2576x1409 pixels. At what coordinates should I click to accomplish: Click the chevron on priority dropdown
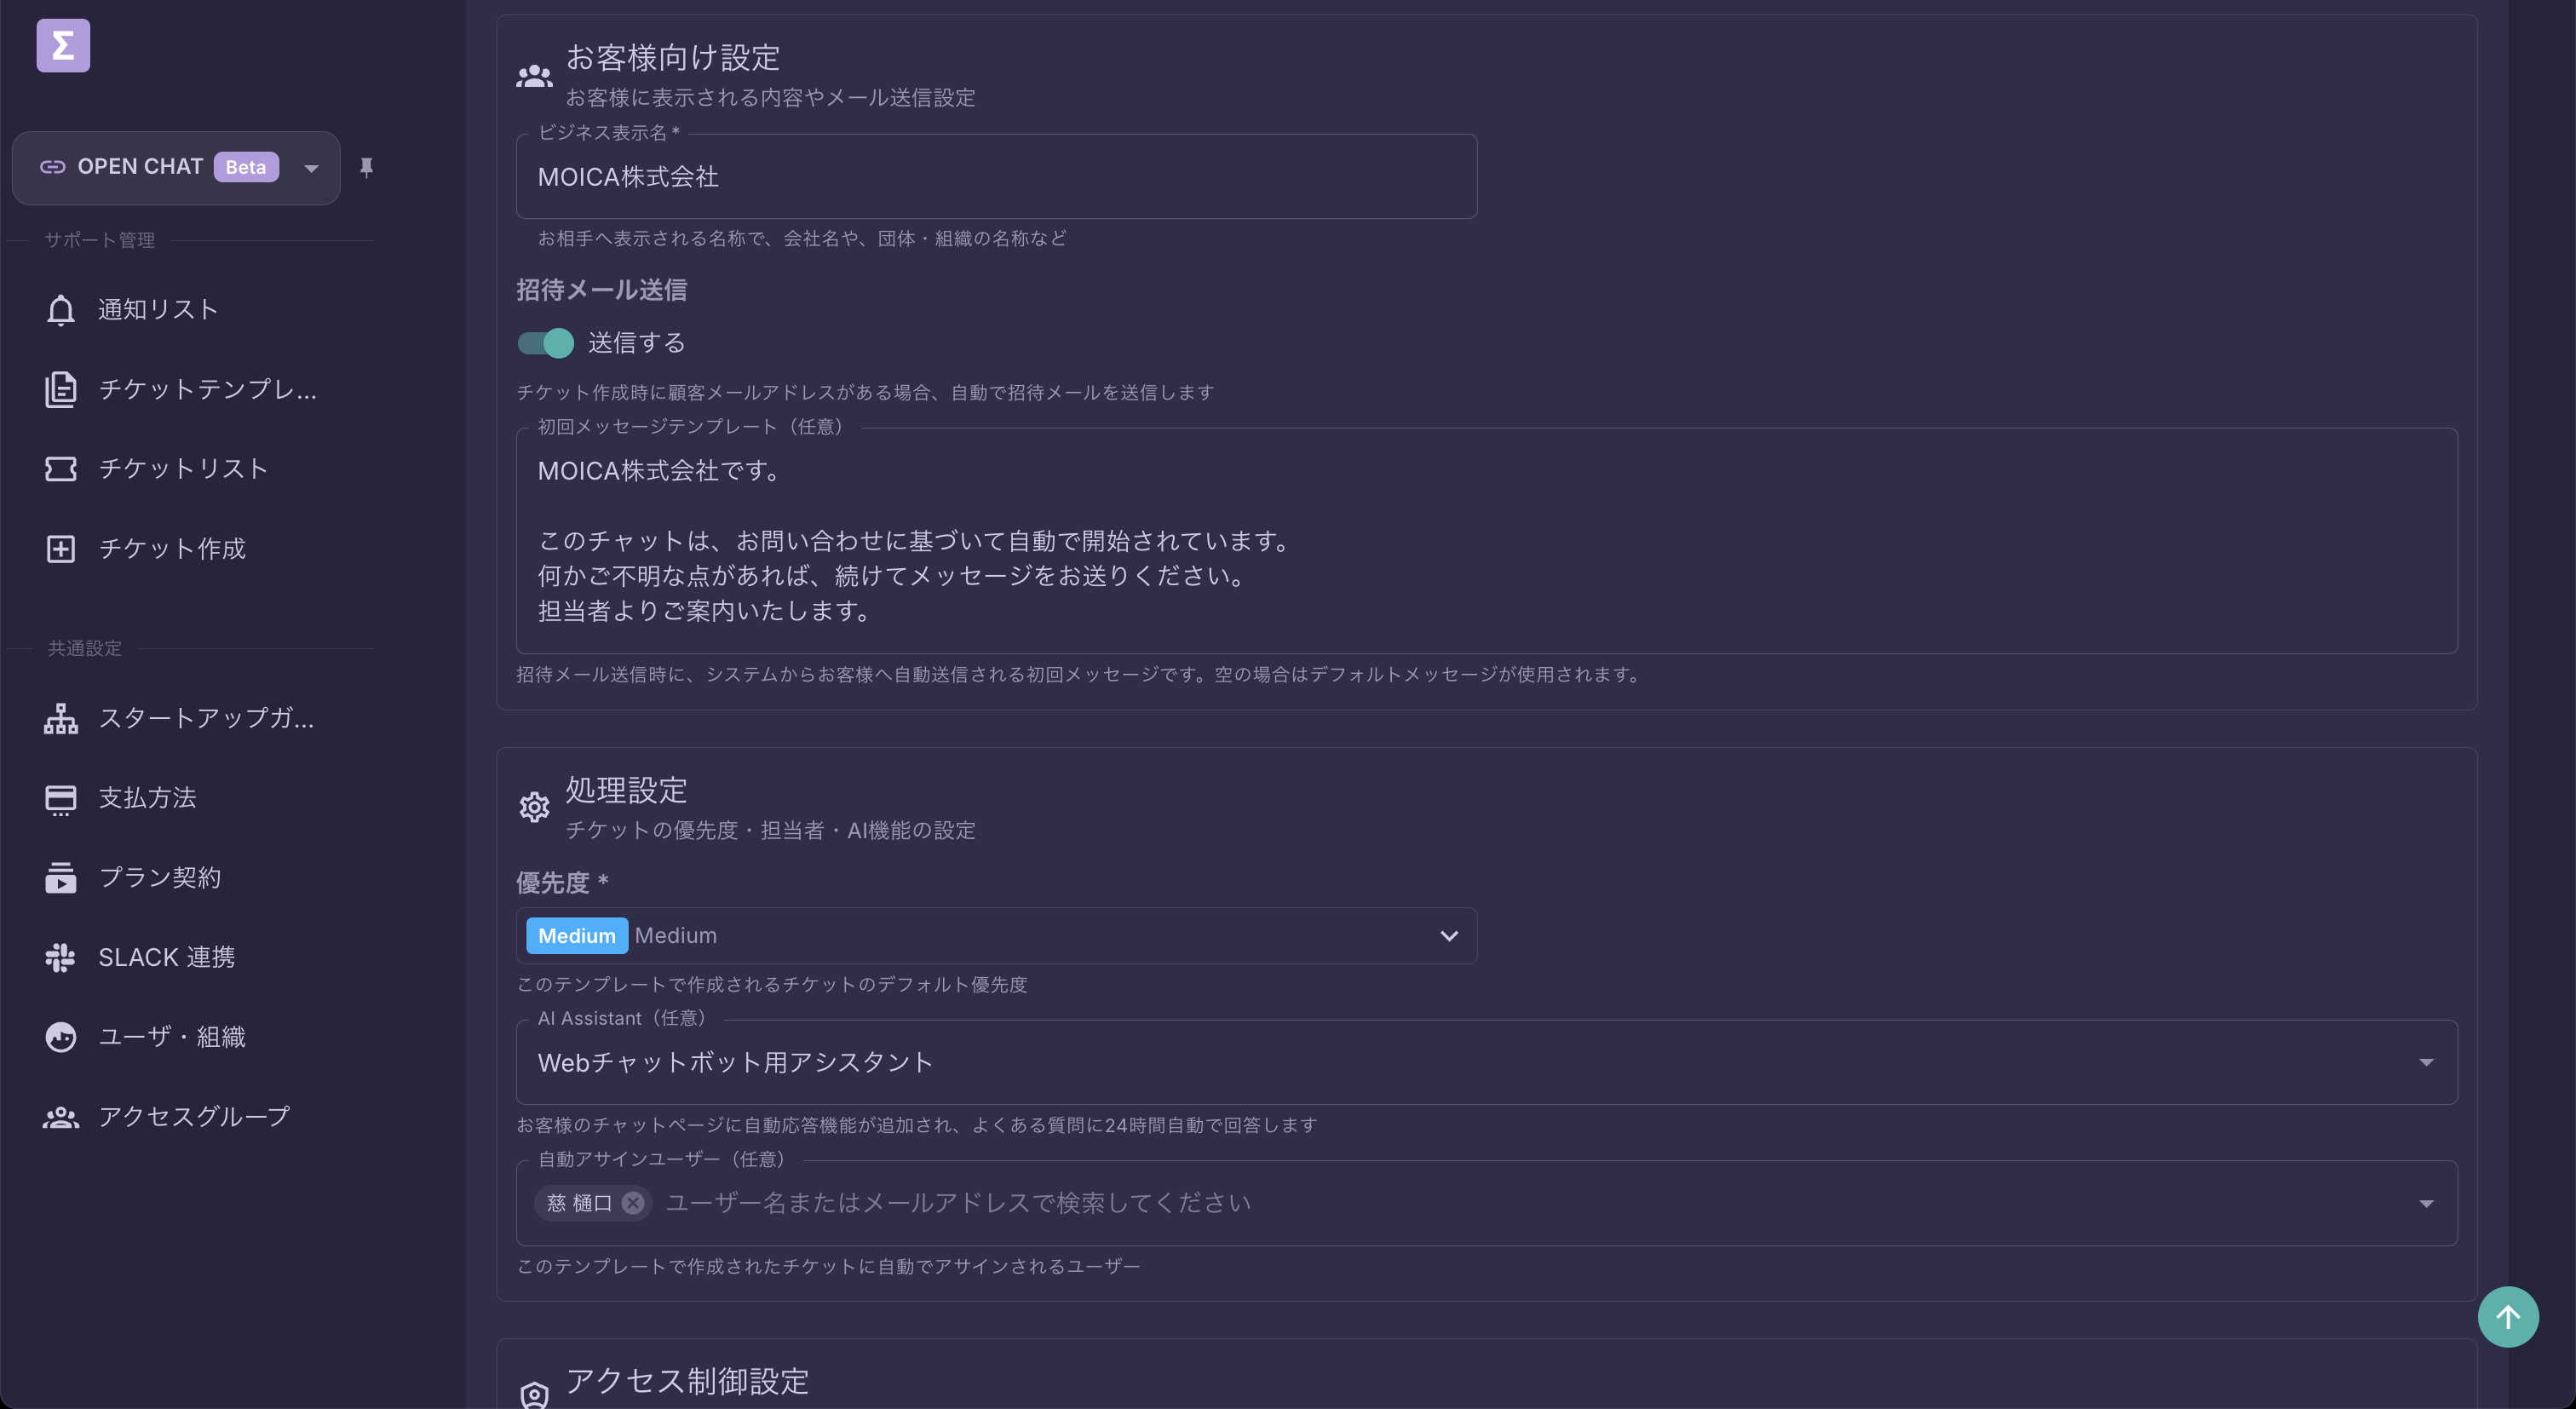pyautogui.click(x=1449, y=936)
